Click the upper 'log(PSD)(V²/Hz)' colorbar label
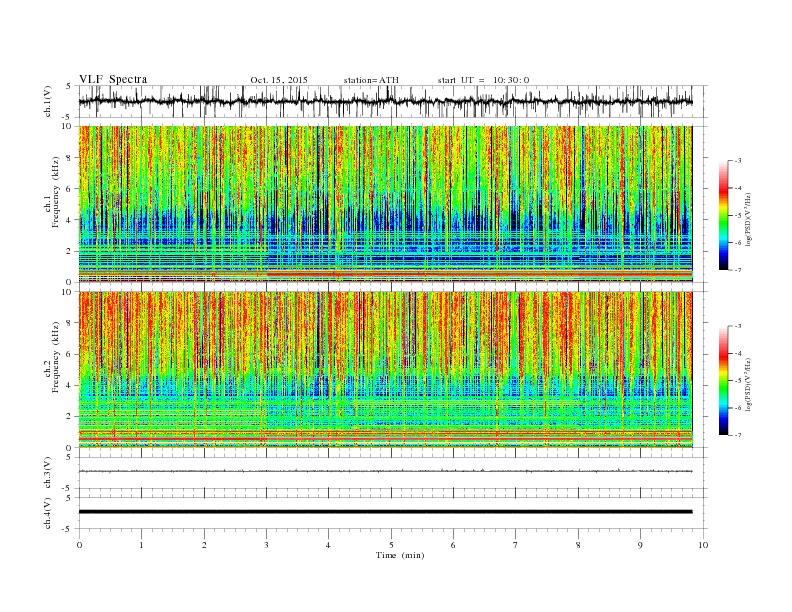The height and width of the screenshot is (612, 792). pyautogui.click(x=749, y=220)
